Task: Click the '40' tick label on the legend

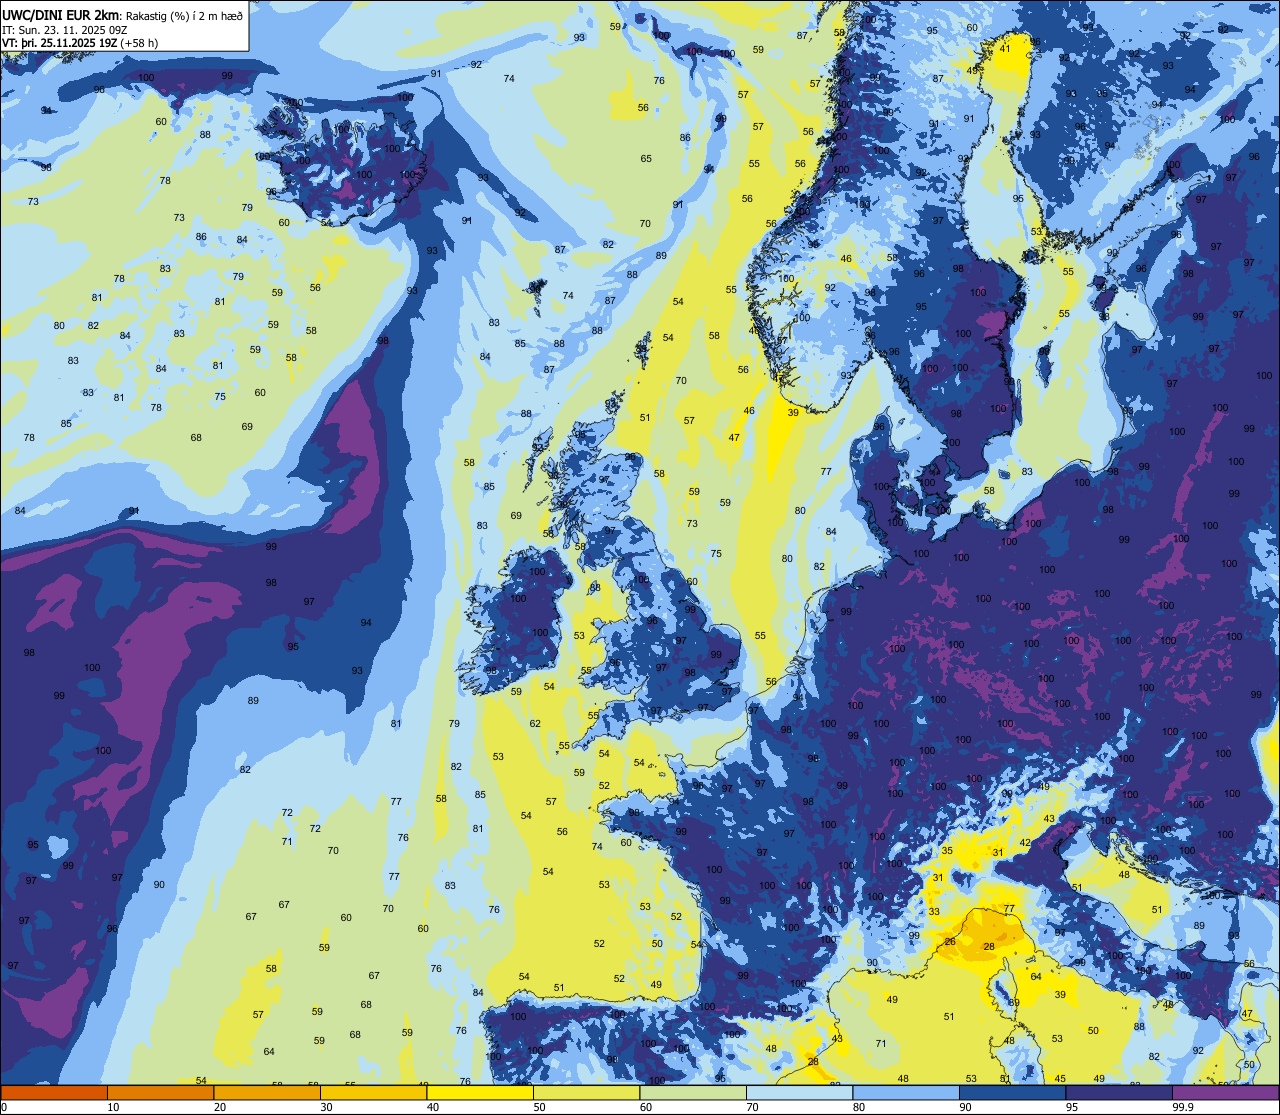Action: tap(433, 1107)
